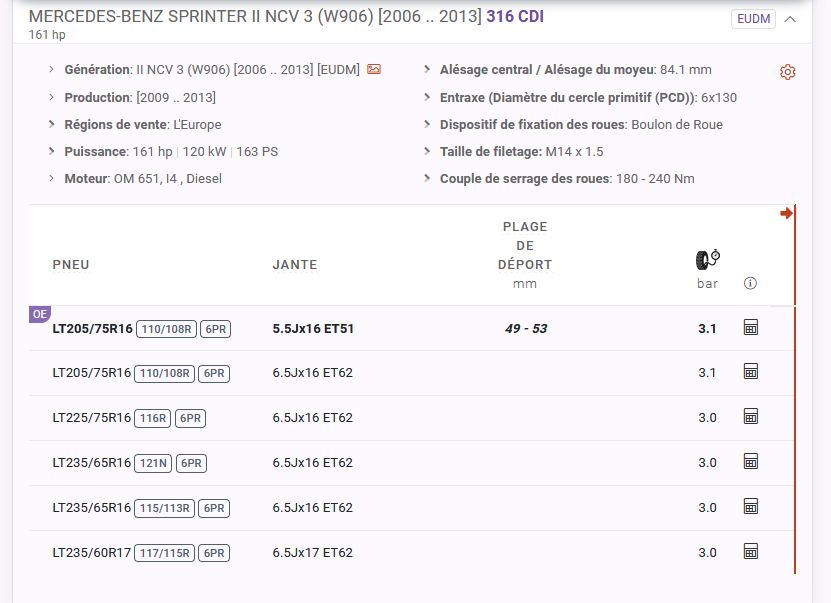This screenshot has width=831, height=603.
Task: Click the EUDM market badge
Action: (x=753, y=19)
